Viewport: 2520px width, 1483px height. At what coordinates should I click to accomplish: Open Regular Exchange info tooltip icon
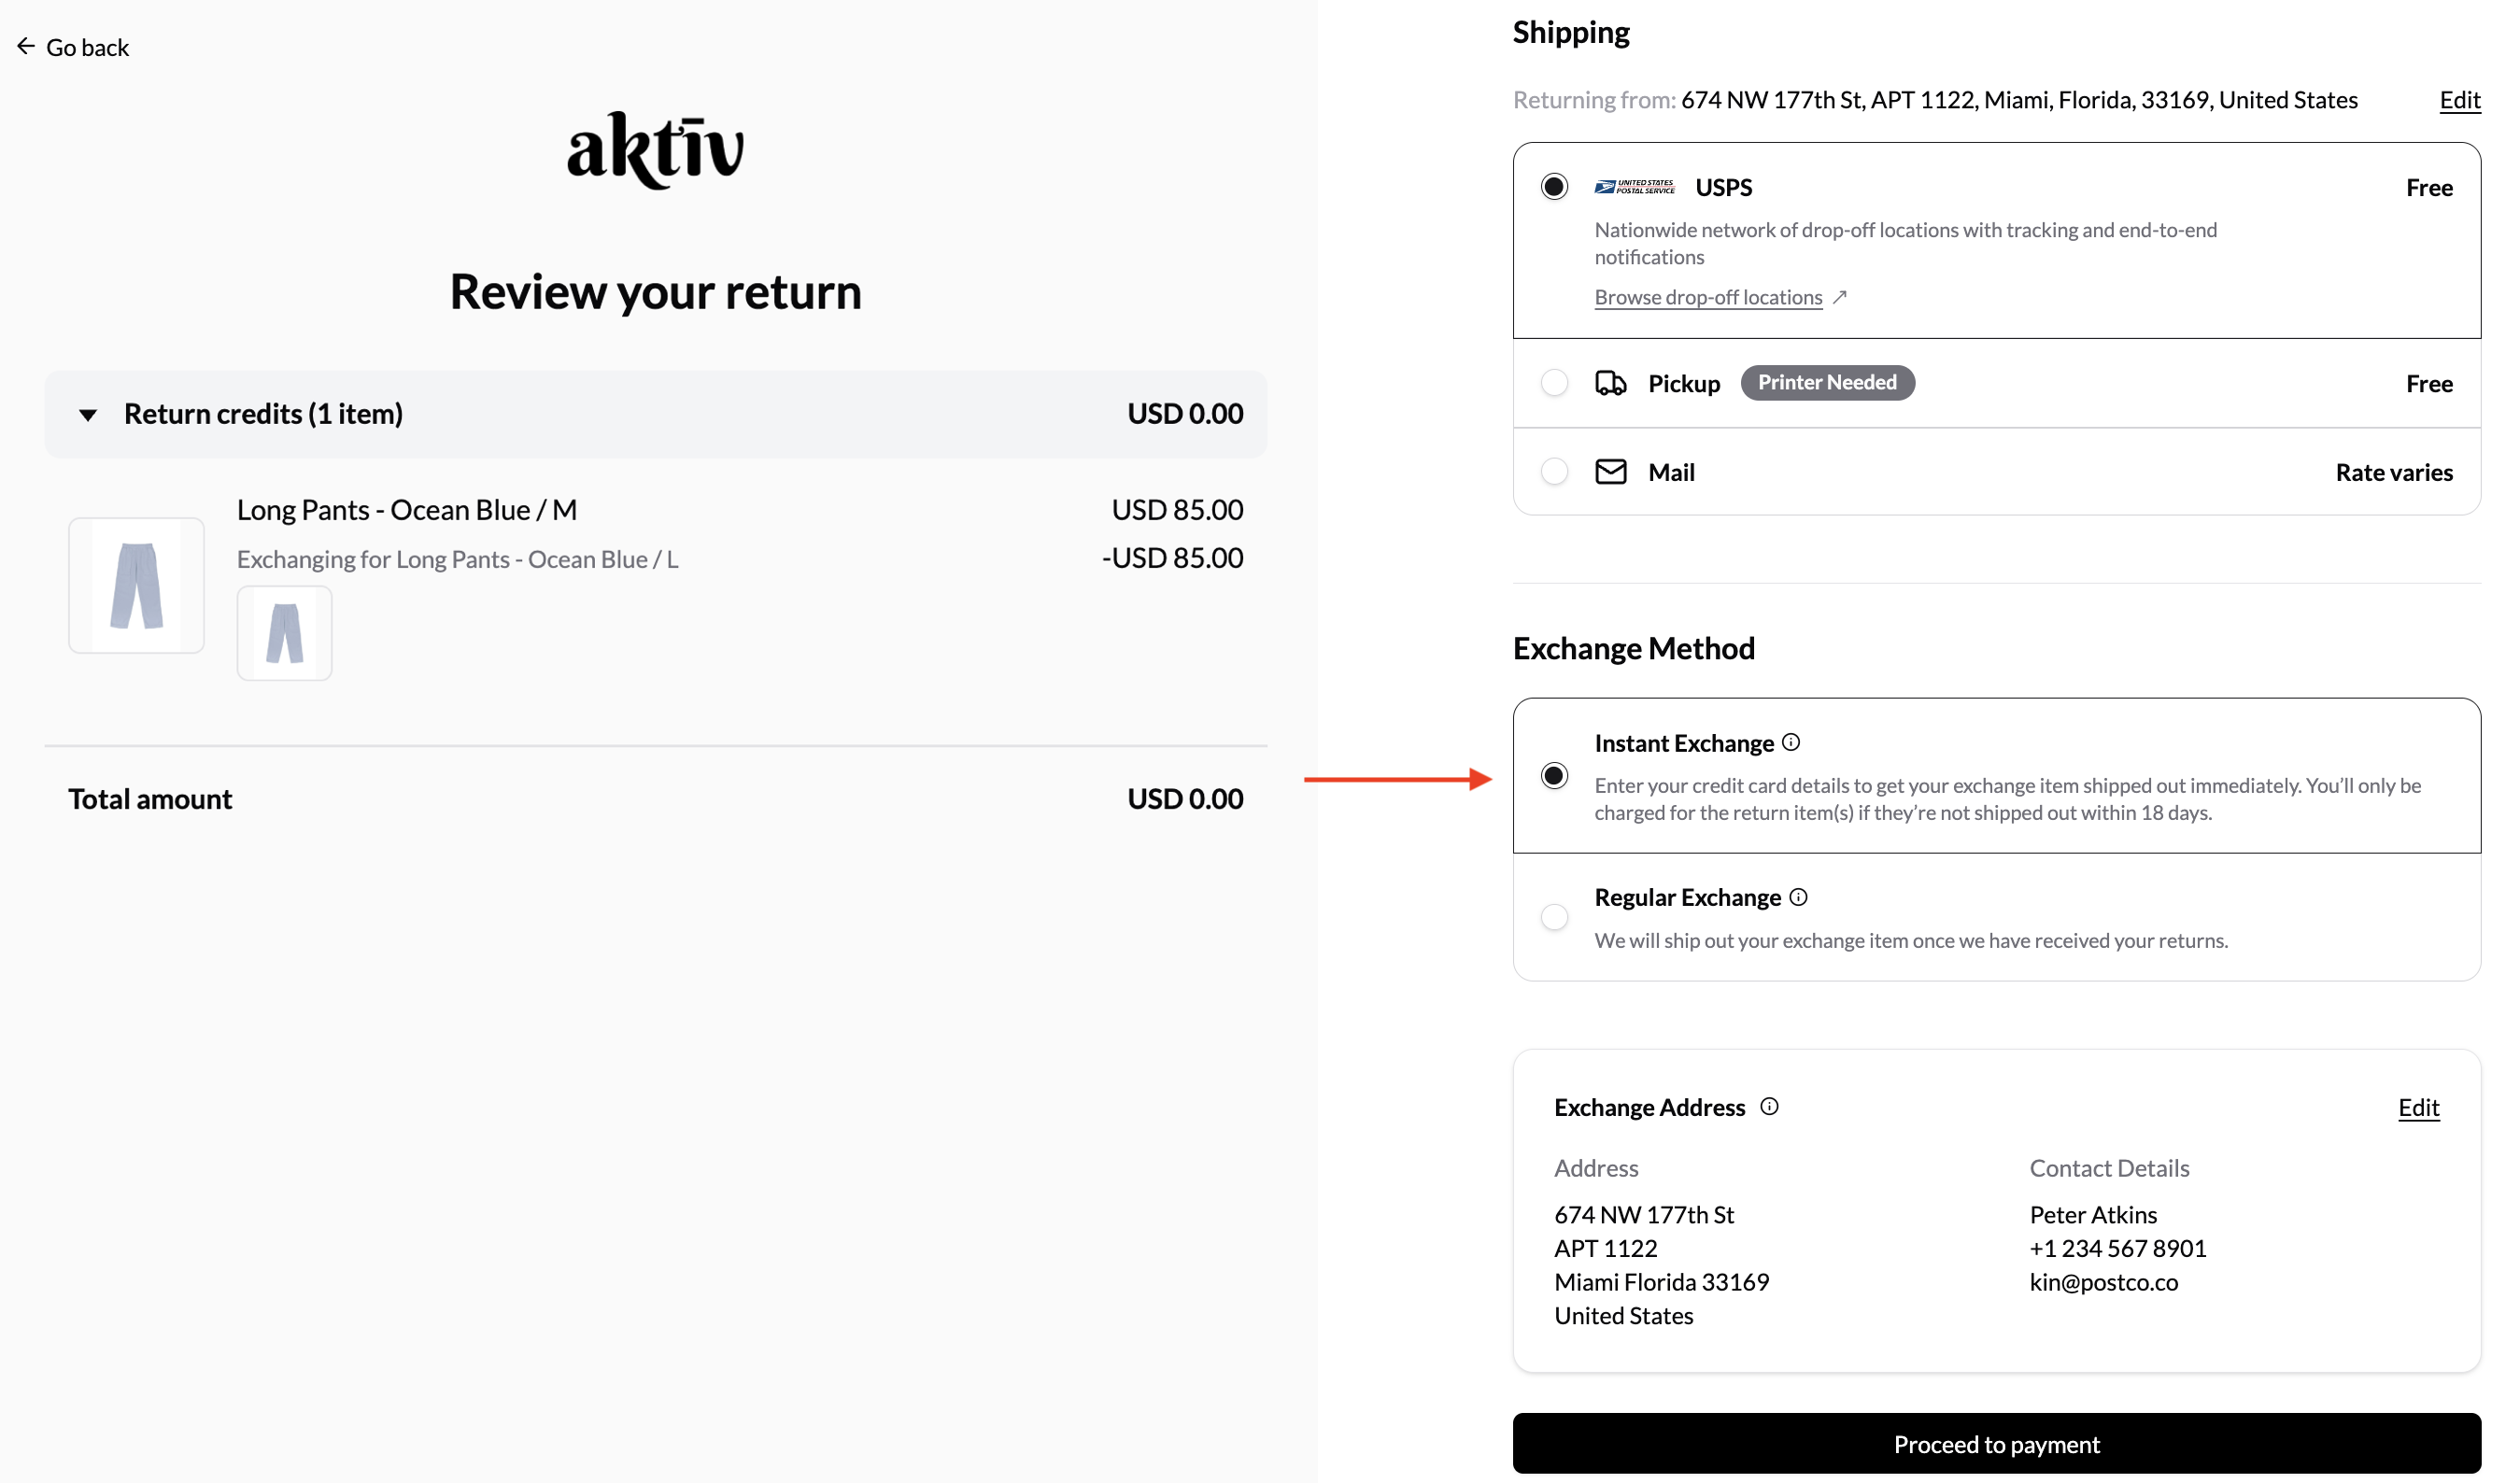pos(1798,897)
